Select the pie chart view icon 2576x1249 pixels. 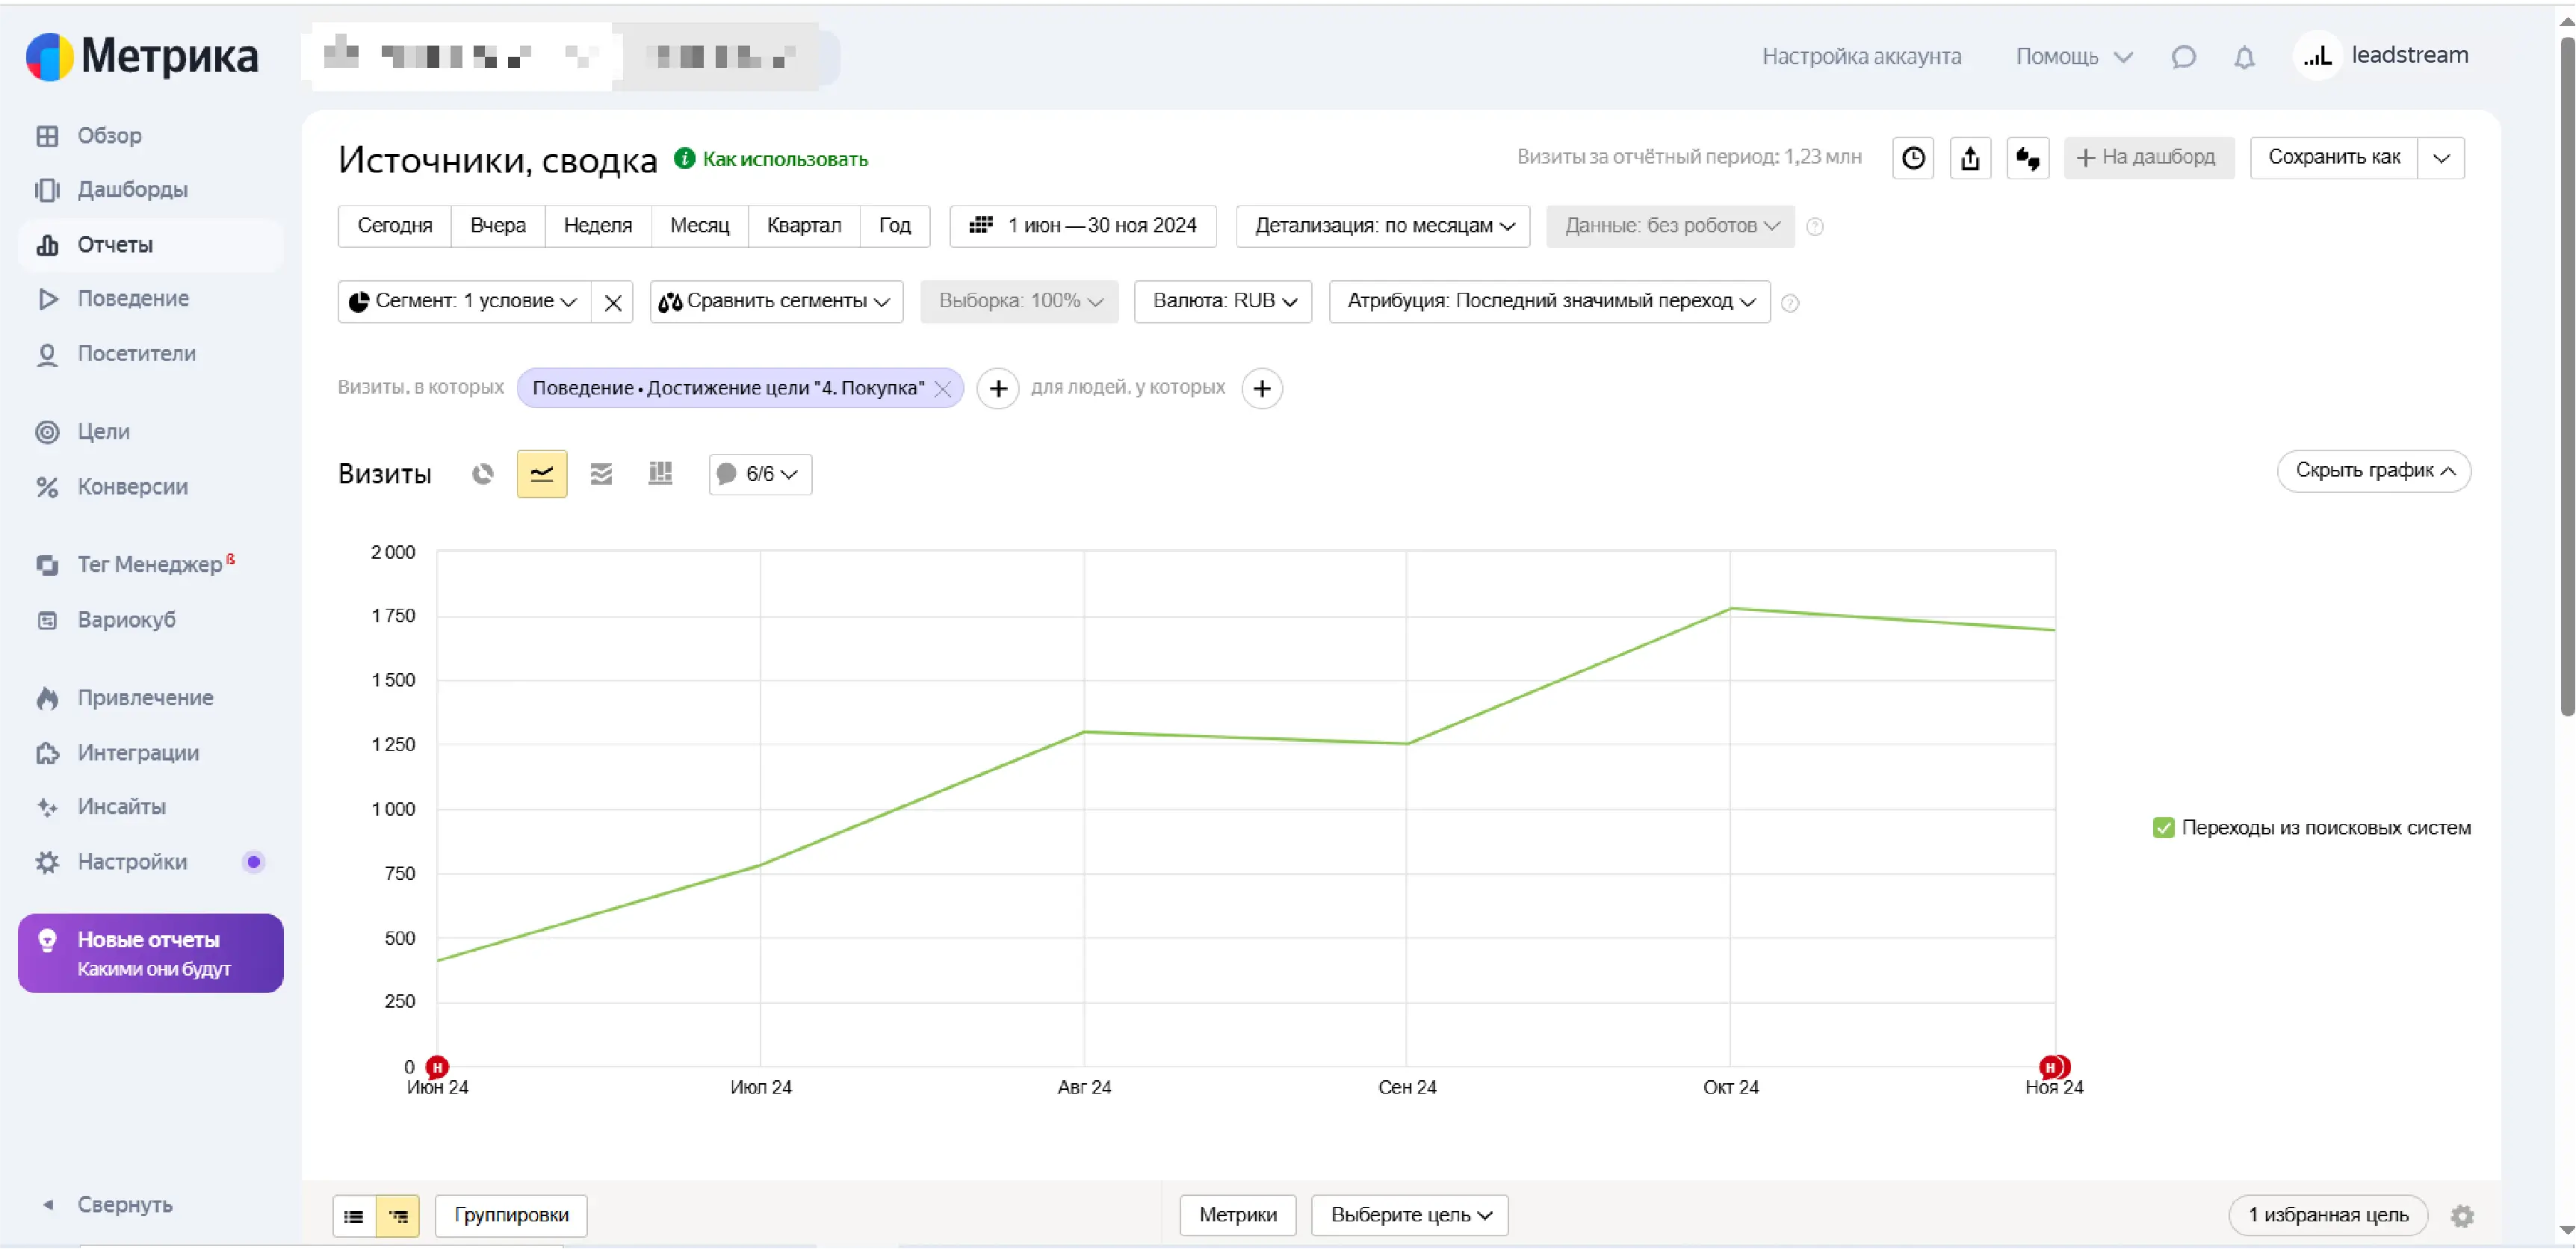[x=483, y=473]
